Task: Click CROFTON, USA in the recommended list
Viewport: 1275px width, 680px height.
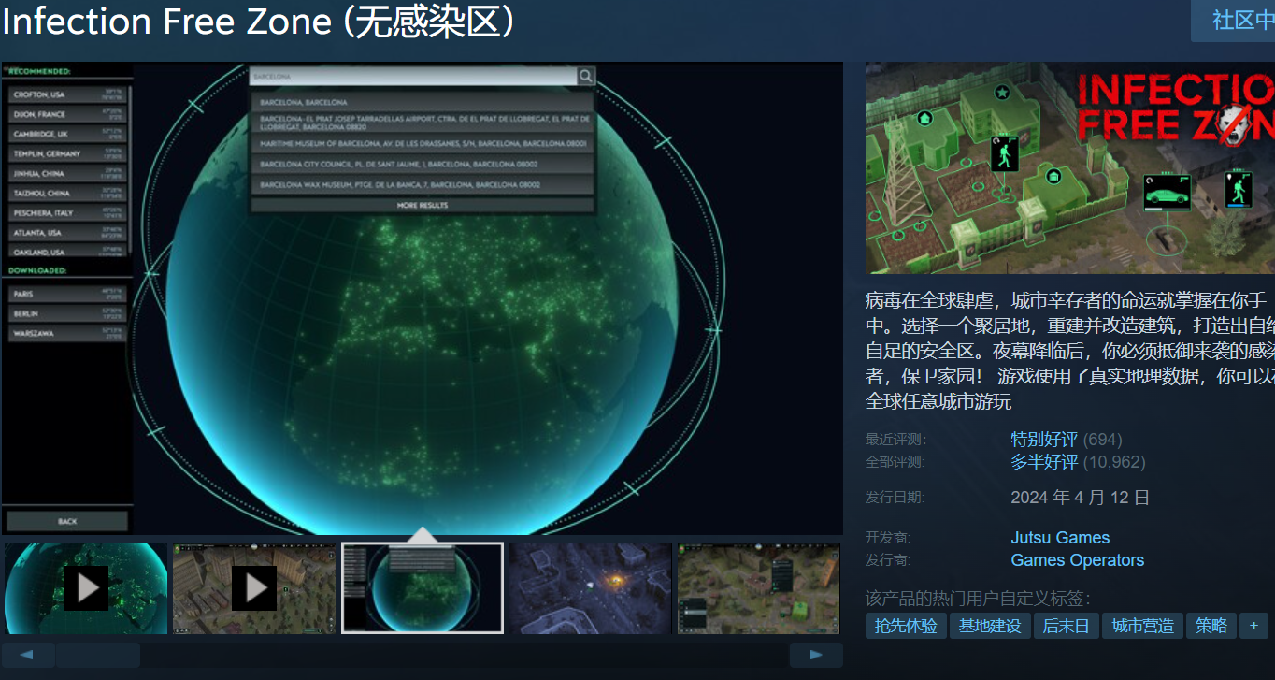Action: (x=68, y=95)
